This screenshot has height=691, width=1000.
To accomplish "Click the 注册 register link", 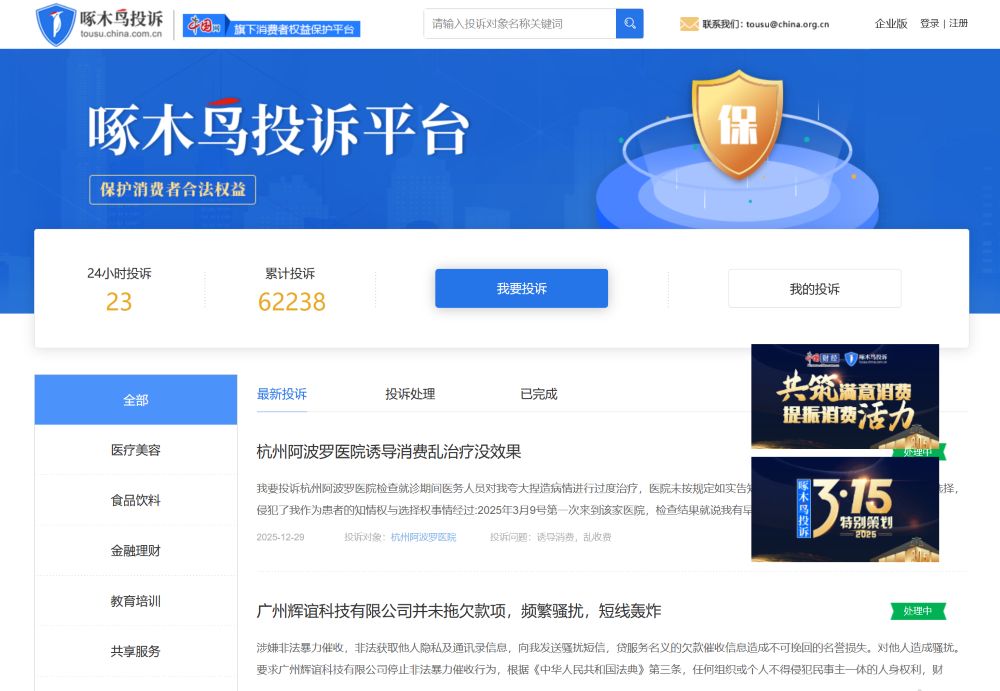I will [x=958, y=24].
